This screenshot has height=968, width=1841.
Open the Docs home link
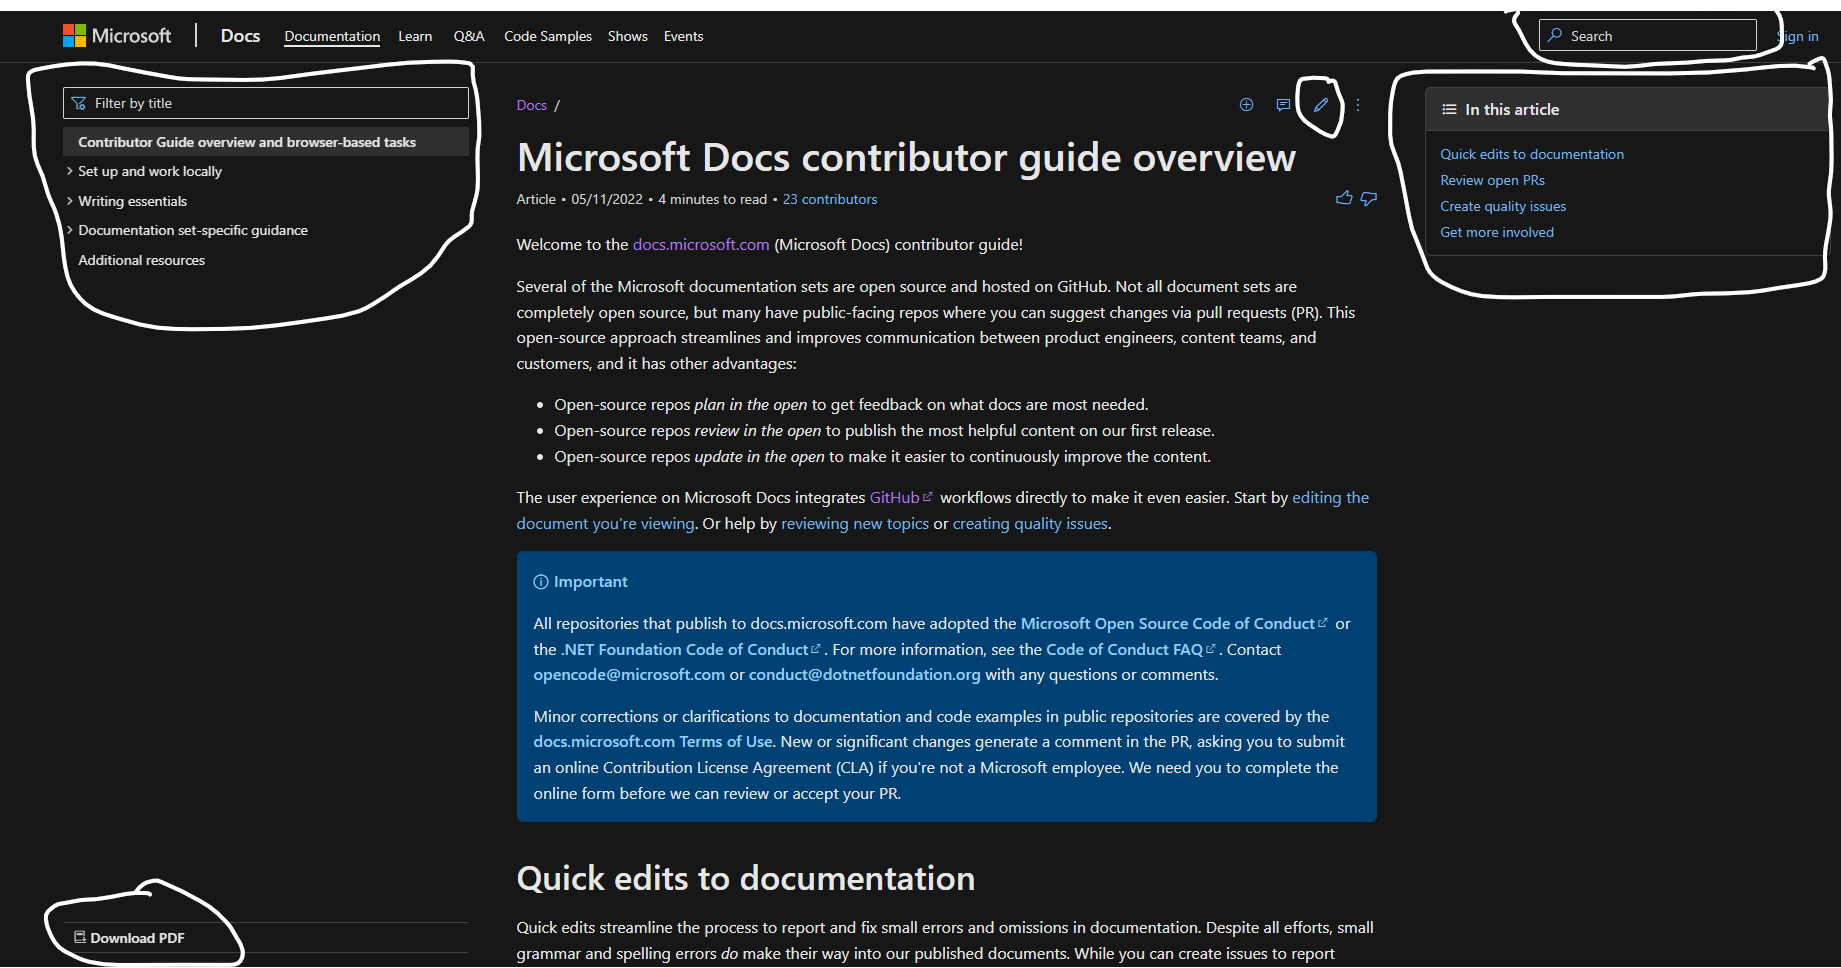240,36
